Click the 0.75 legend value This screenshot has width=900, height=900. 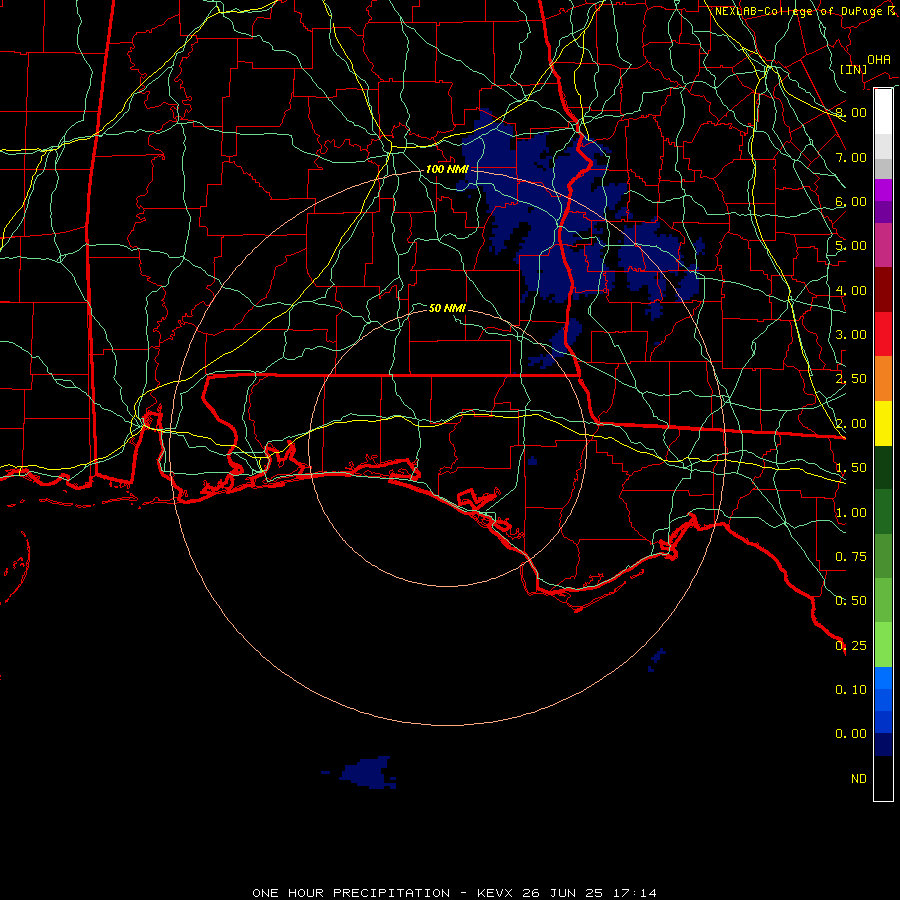point(851,557)
